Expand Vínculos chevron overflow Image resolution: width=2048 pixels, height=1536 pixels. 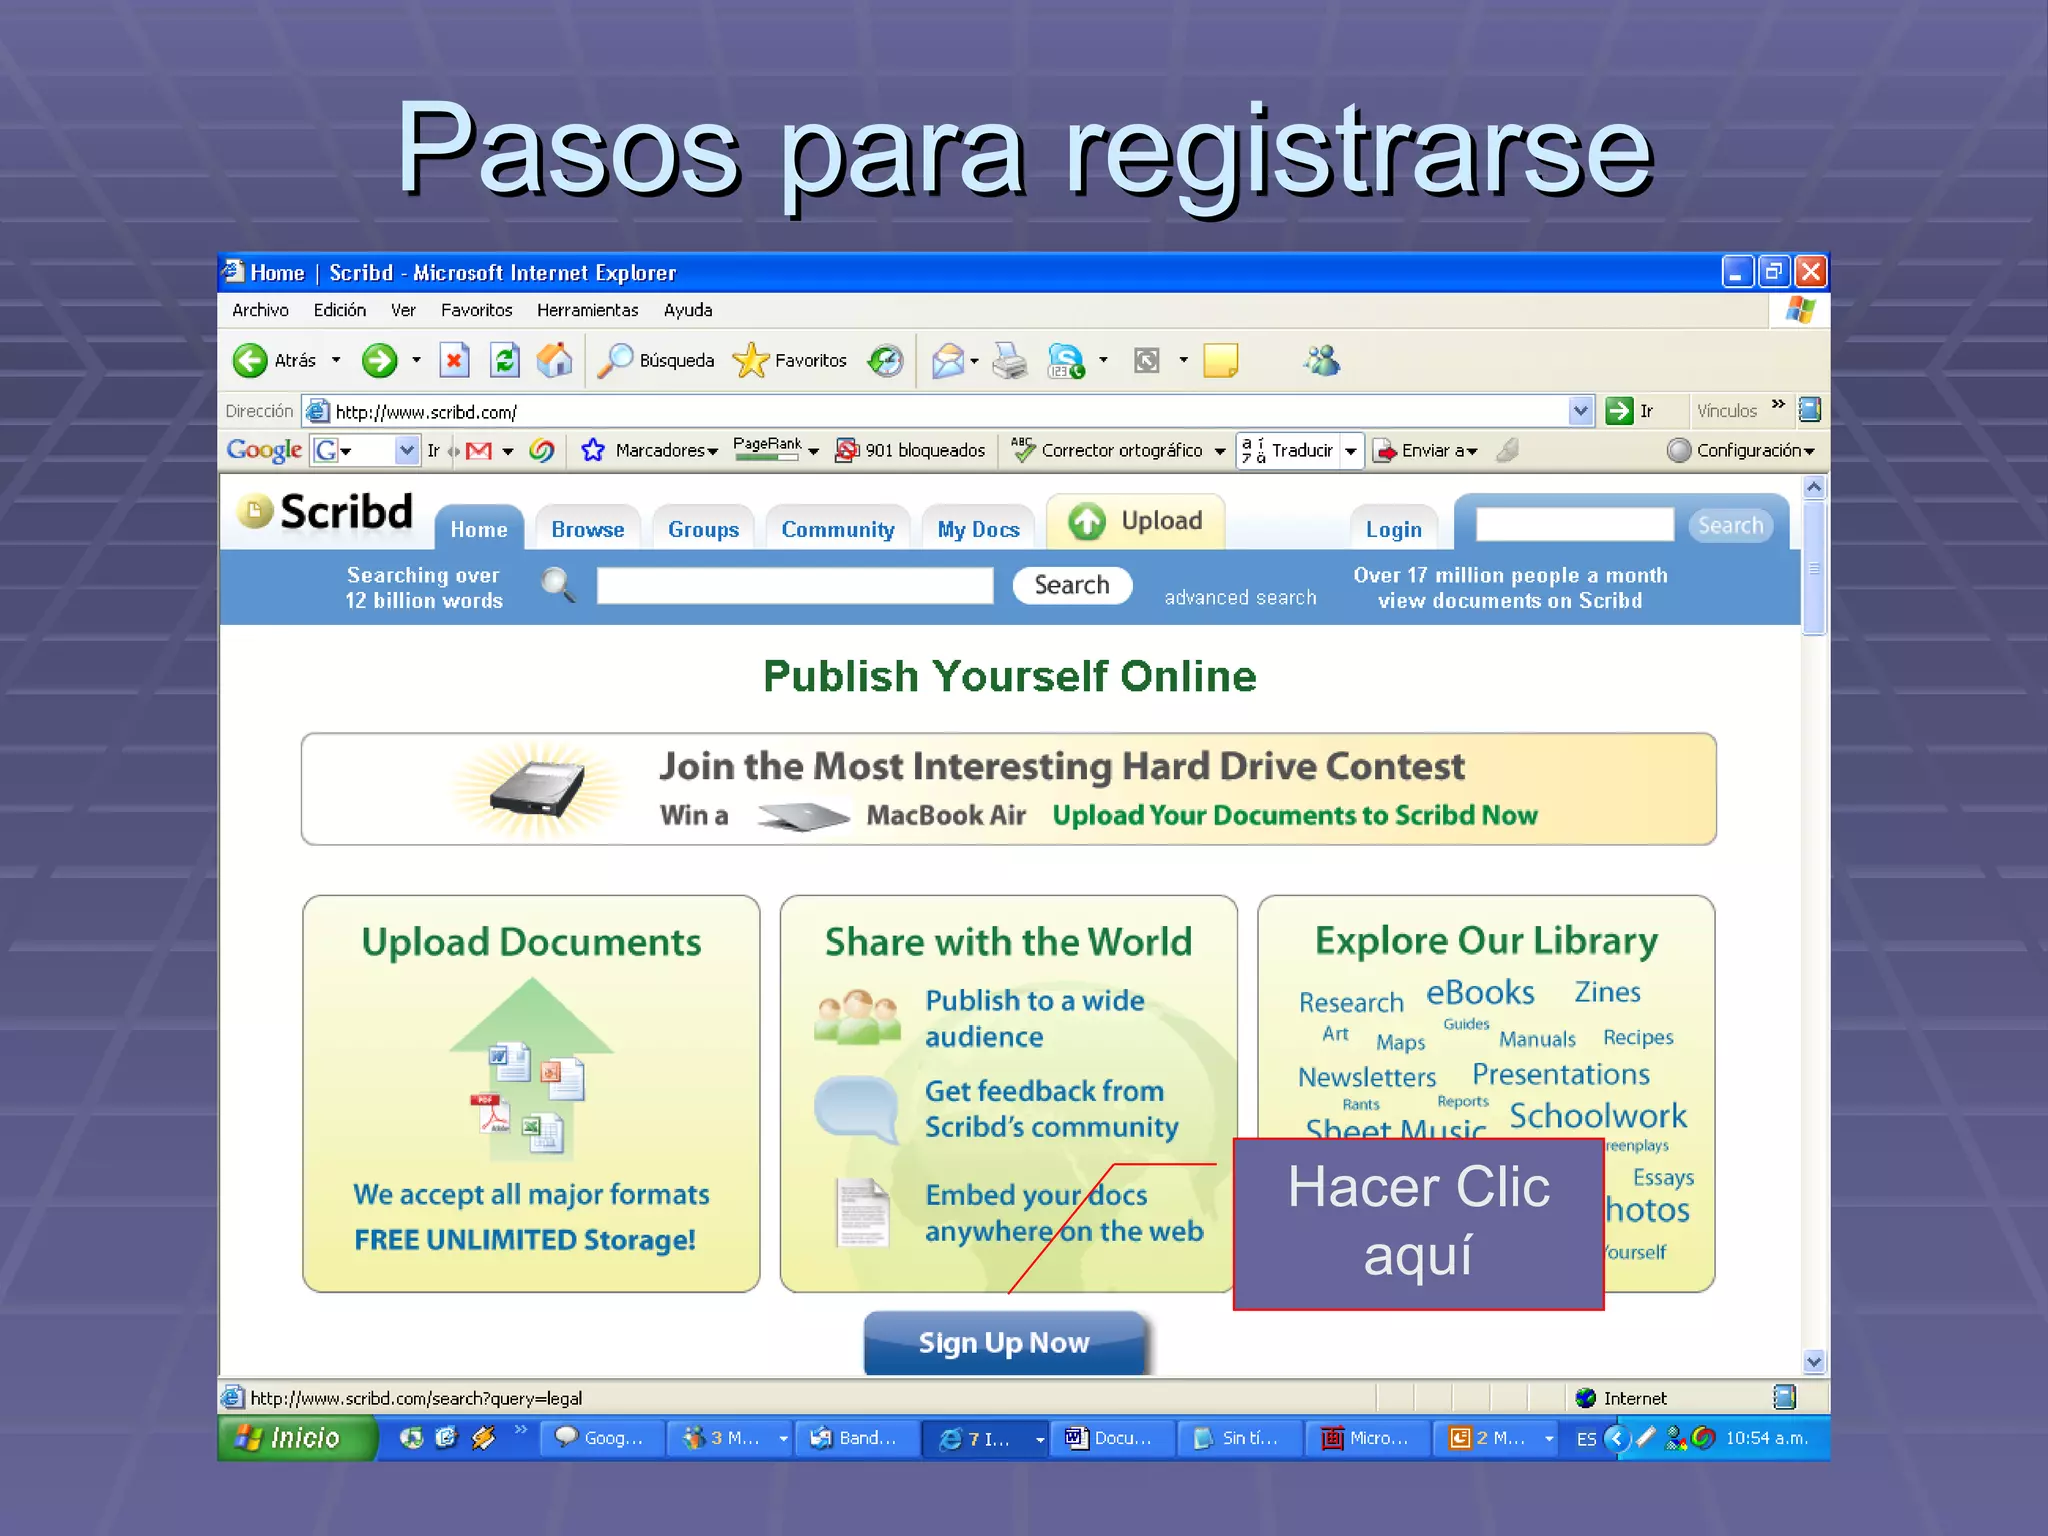pos(1778,404)
